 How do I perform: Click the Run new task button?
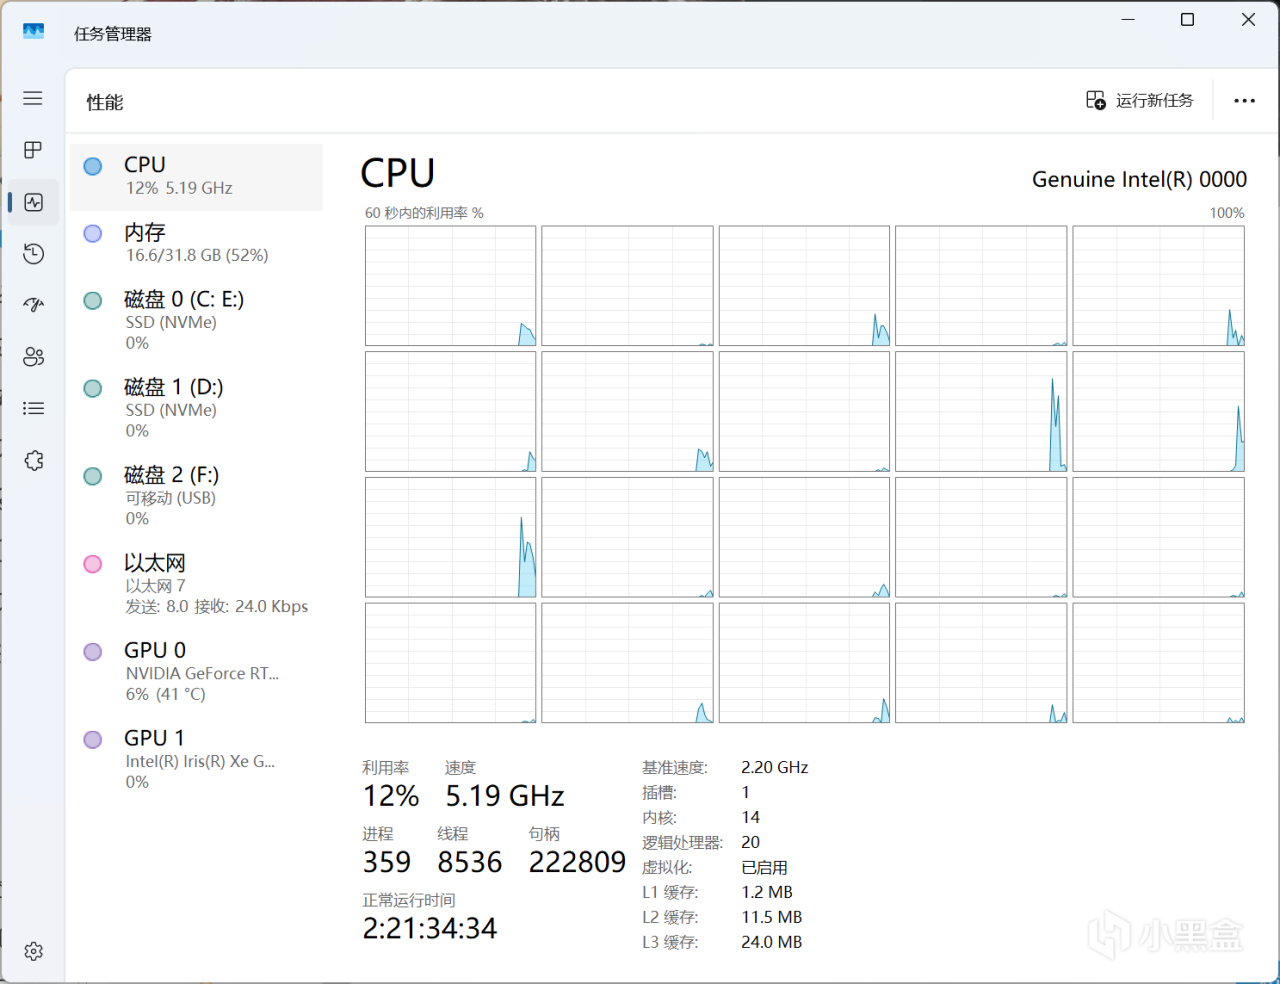click(x=1140, y=100)
